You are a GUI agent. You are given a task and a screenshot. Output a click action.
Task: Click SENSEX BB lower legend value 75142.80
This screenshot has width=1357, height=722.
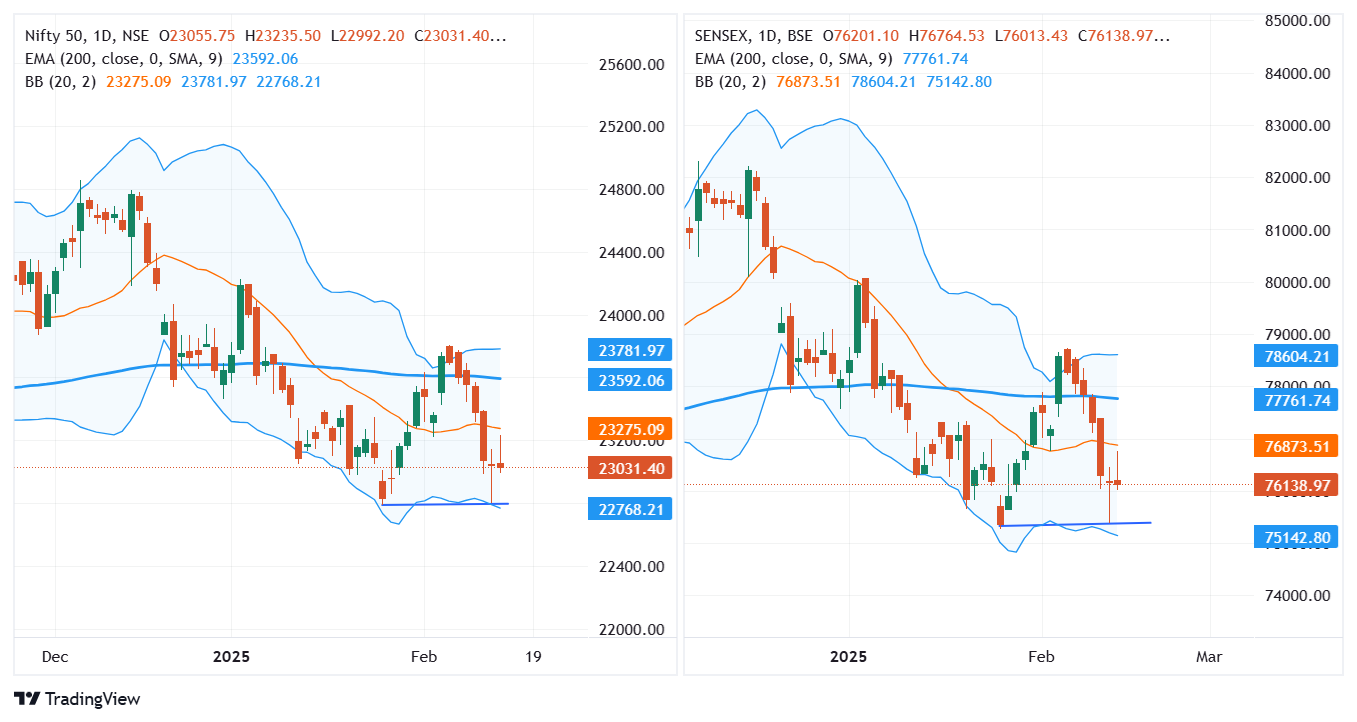pyautogui.click(x=959, y=82)
